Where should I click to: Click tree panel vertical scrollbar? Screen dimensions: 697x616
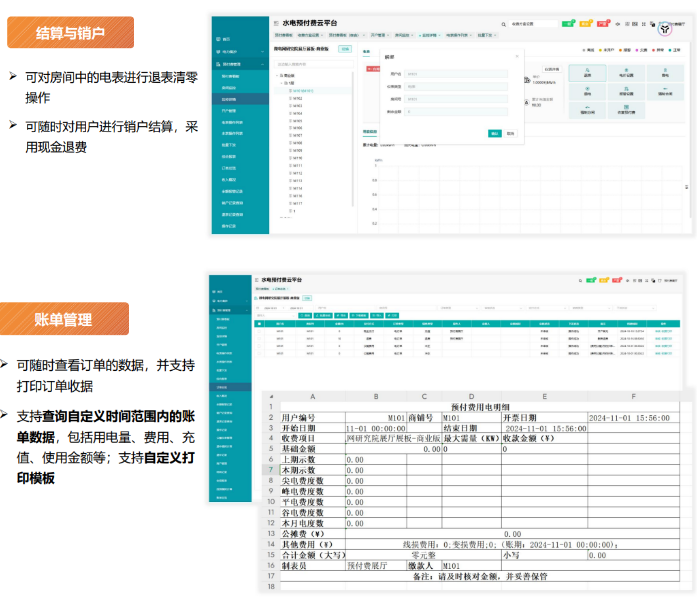pos(353,139)
